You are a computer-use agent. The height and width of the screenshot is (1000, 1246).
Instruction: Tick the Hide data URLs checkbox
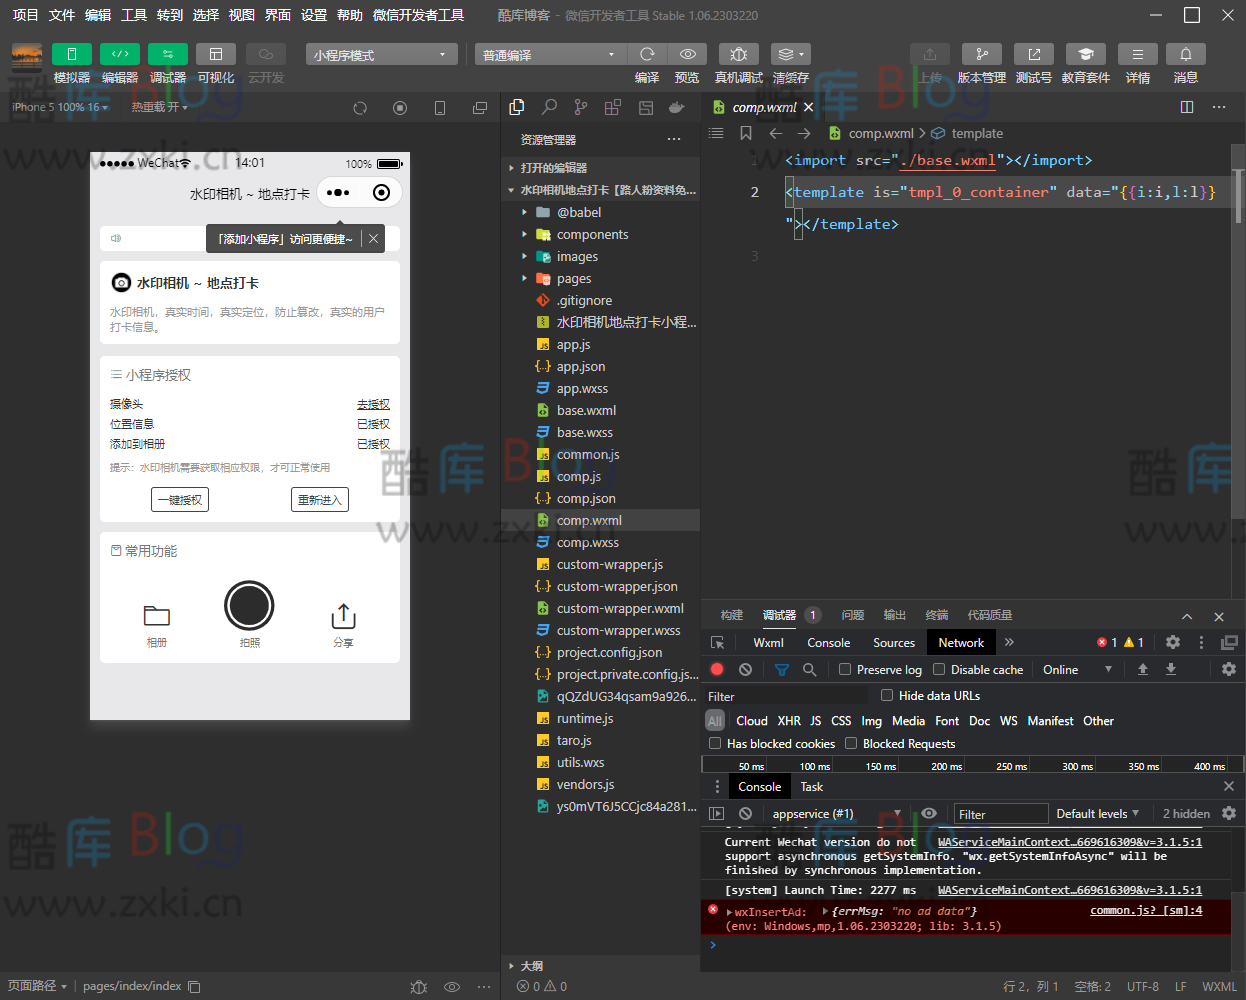(887, 695)
